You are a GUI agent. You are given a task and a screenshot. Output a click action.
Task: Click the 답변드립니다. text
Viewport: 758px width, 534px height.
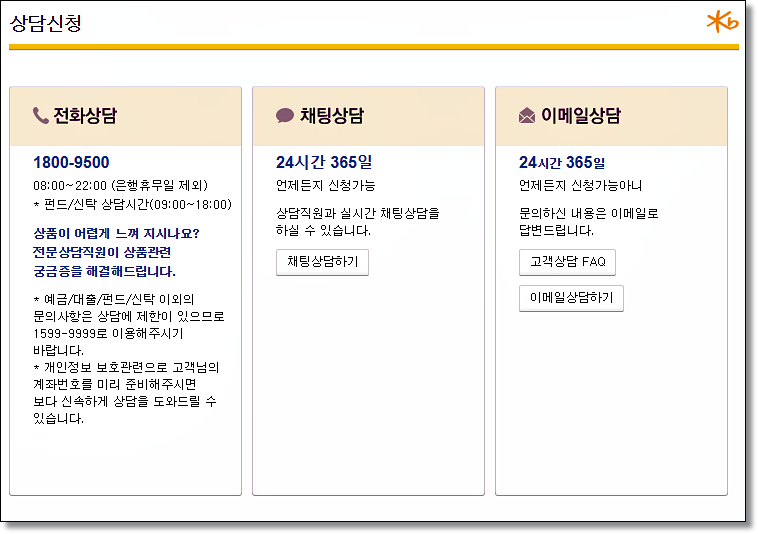tap(556, 231)
